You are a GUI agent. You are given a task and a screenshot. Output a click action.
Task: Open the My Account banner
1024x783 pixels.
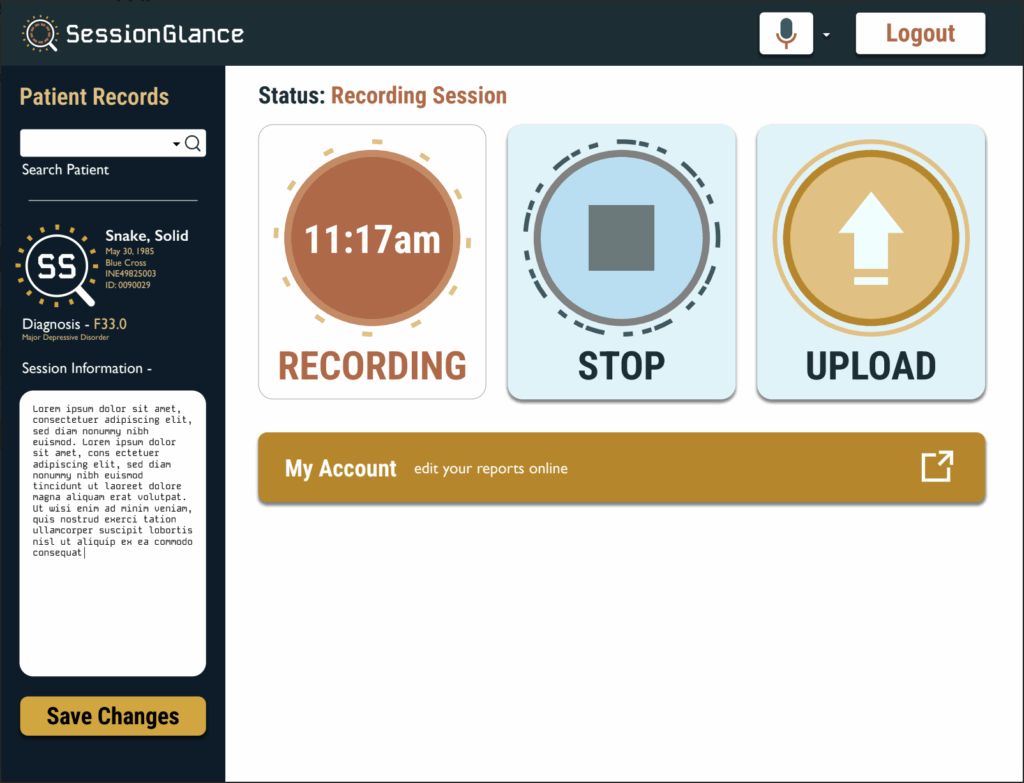pos(600,468)
